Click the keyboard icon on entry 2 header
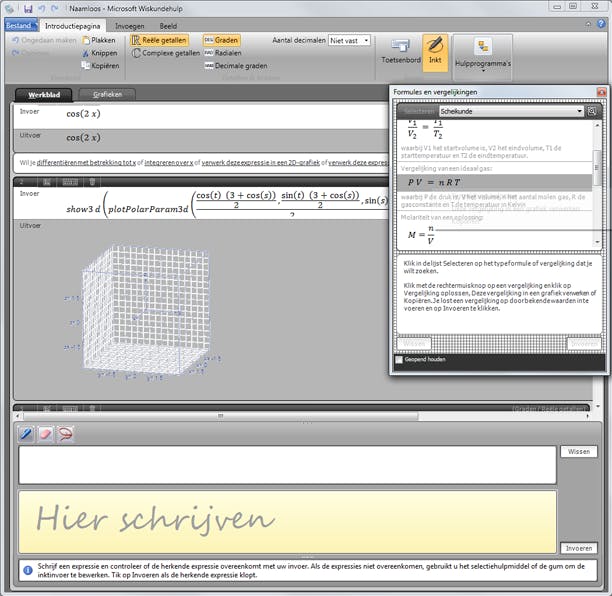This screenshot has height=596, width=612. [x=70, y=182]
